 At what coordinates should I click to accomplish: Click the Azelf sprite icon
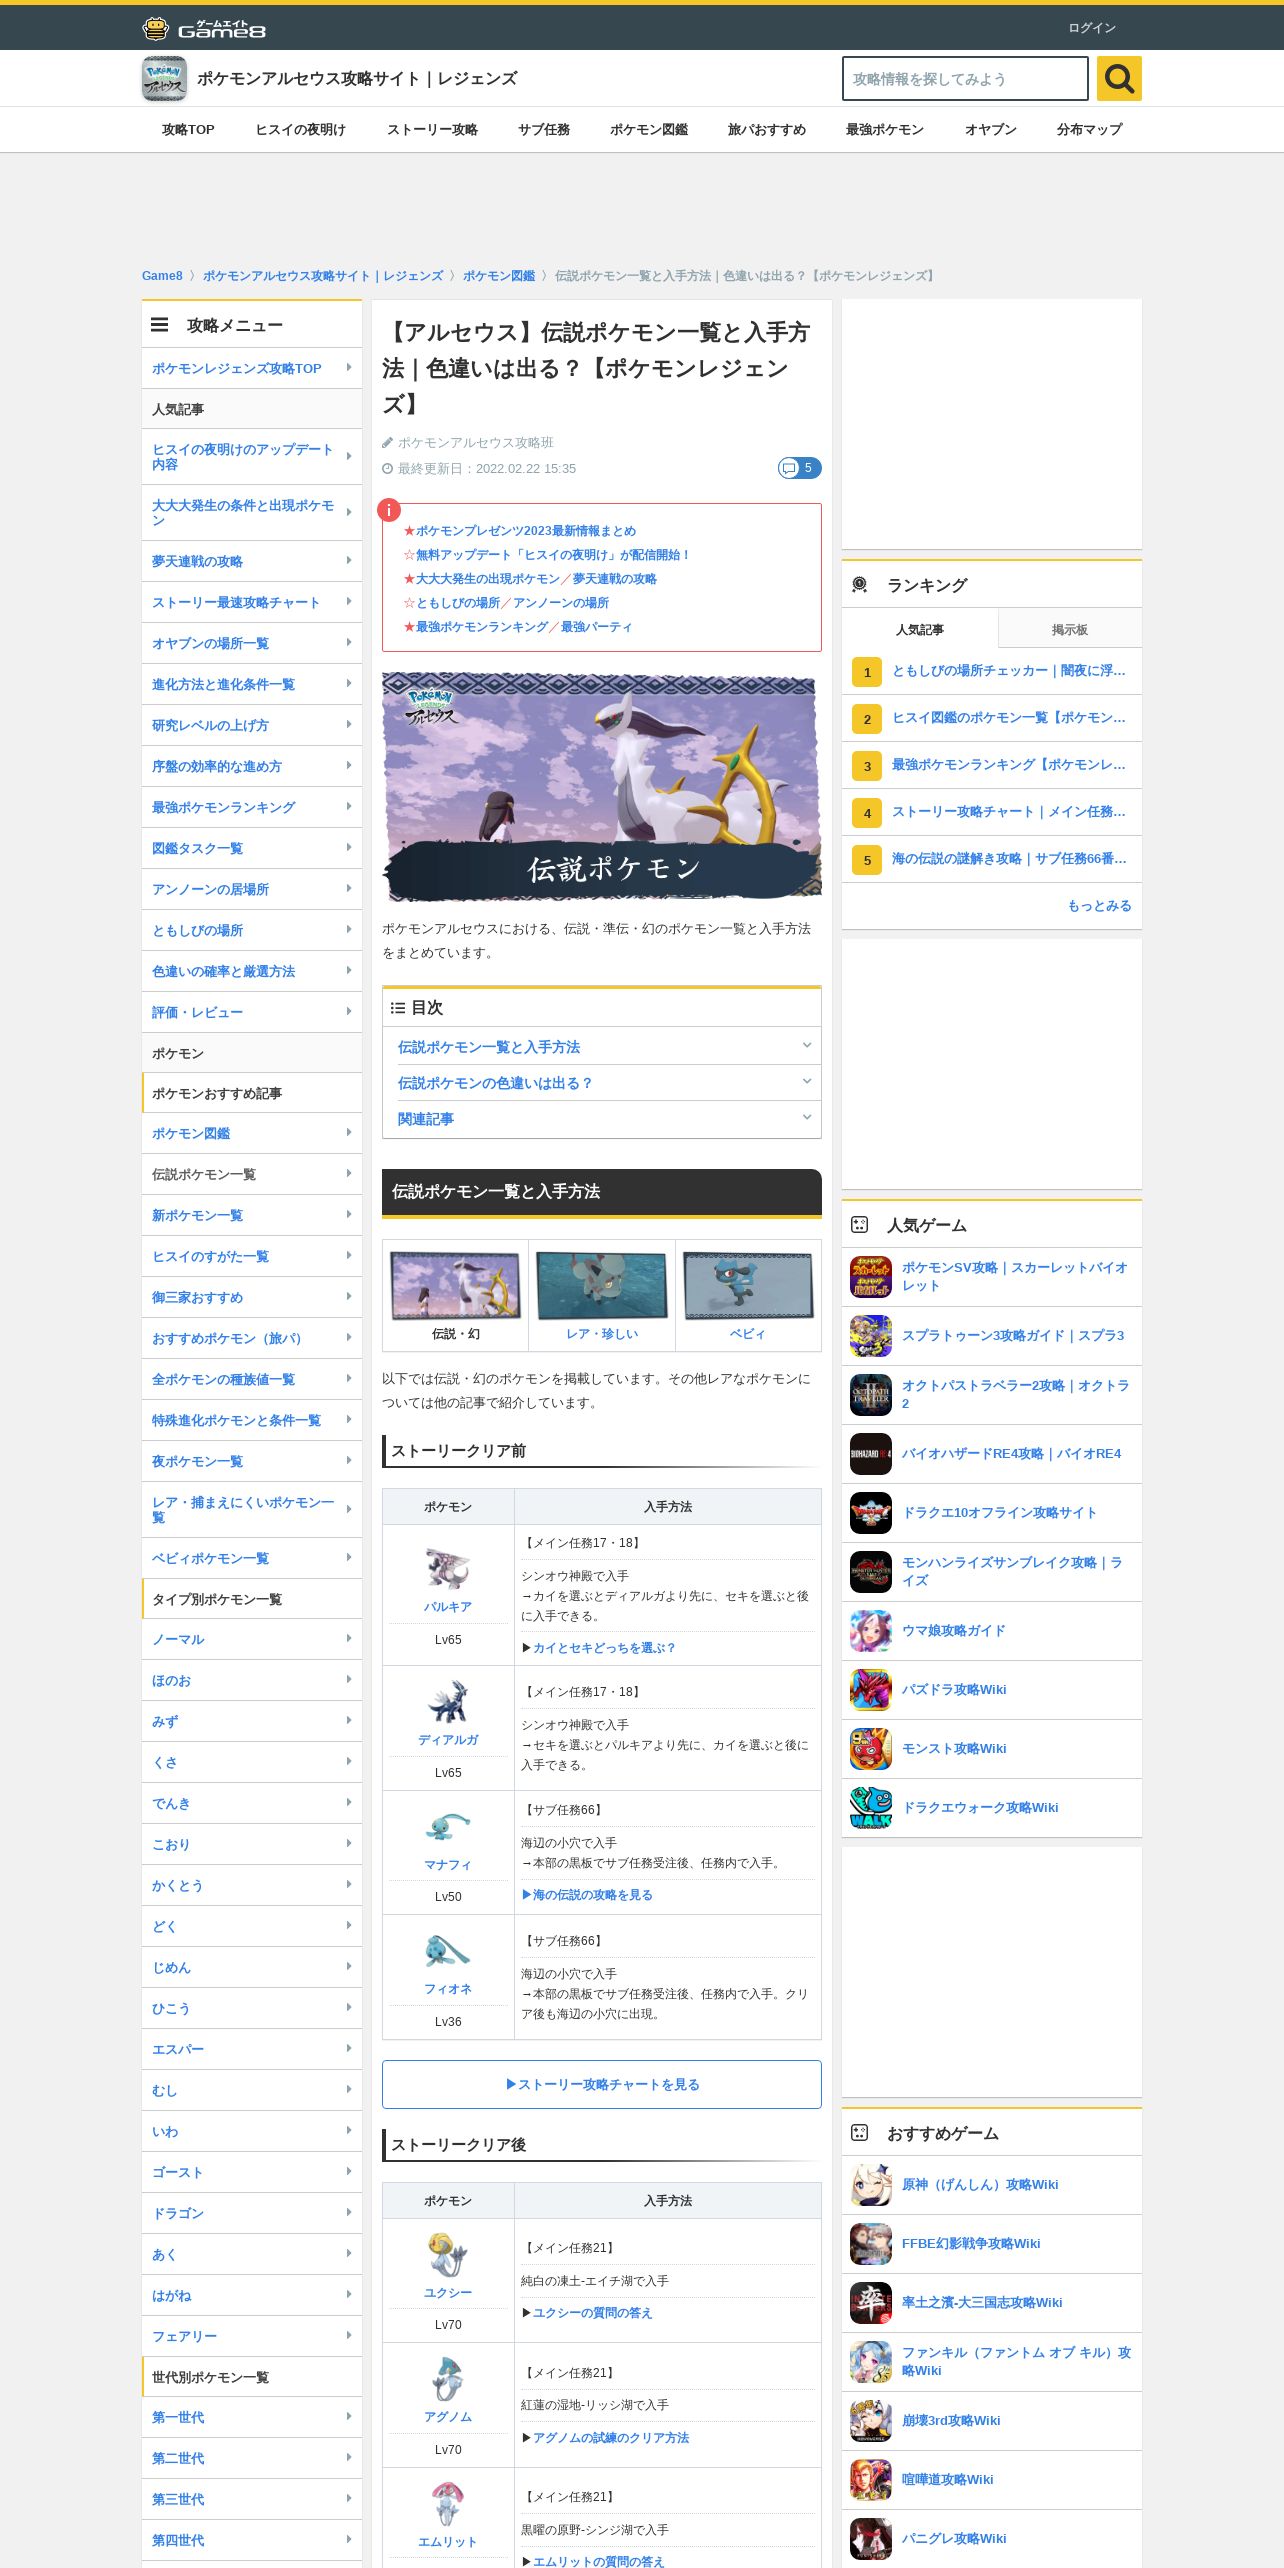[x=447, y=2378]
